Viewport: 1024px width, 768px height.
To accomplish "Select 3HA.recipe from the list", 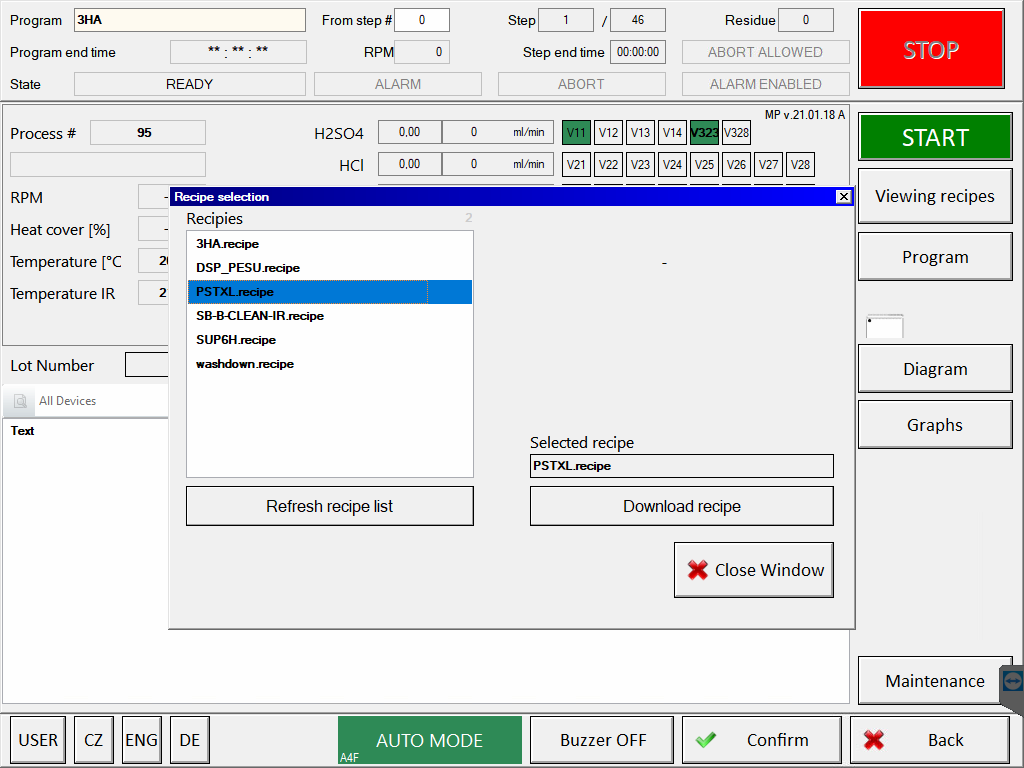I will click(228, 244).
